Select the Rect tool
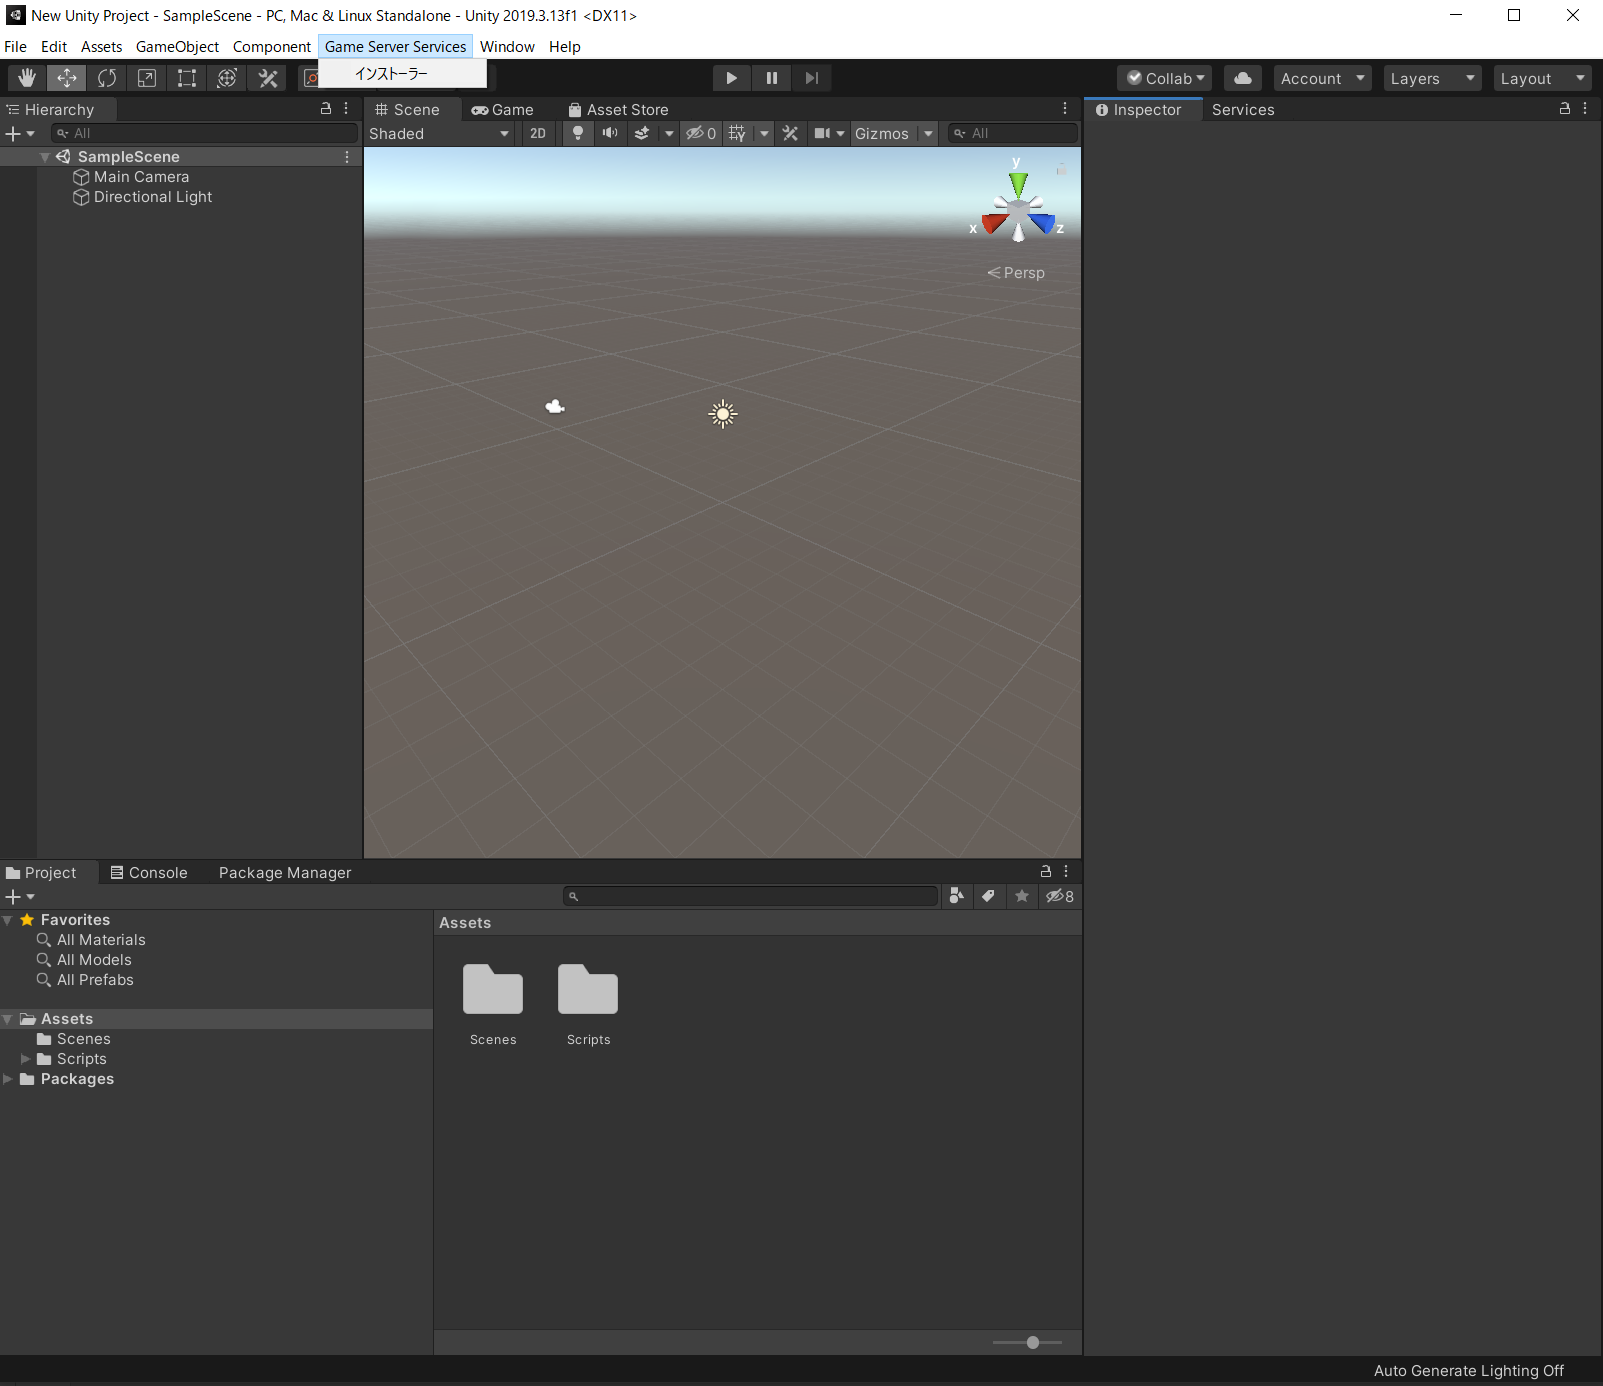This screenshot has height=1386, width=1603. point(187,78)
